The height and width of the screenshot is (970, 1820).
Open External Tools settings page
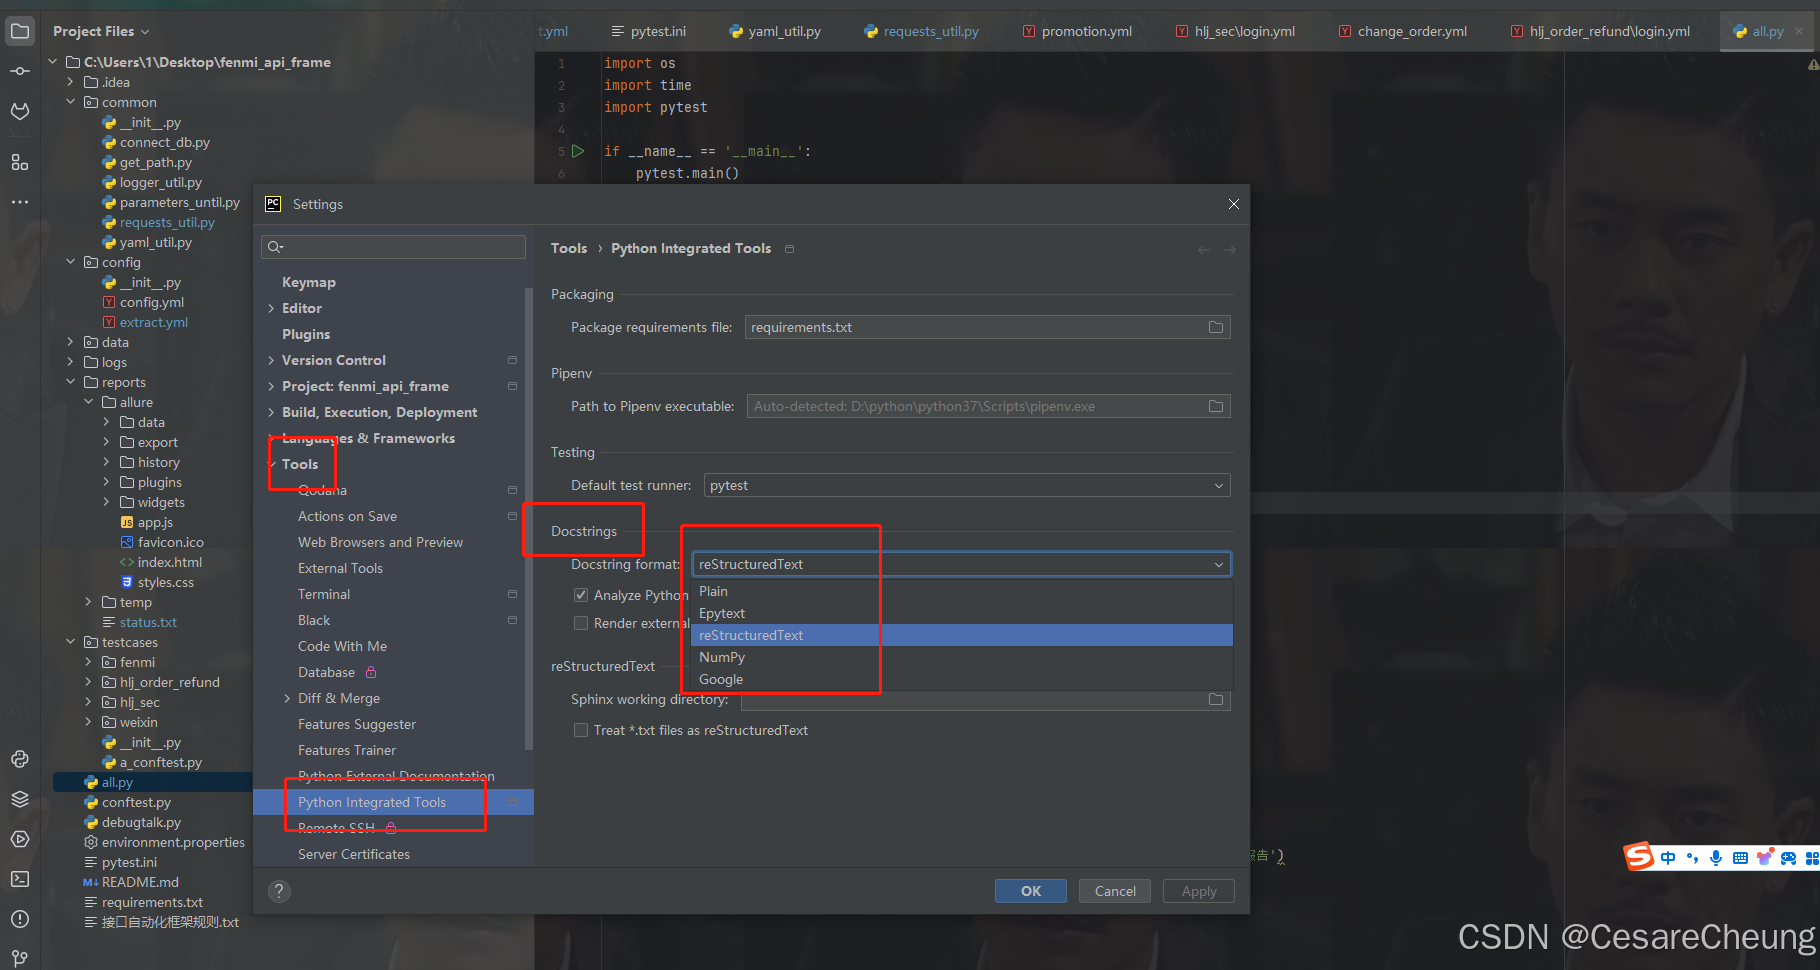[340, 568]
